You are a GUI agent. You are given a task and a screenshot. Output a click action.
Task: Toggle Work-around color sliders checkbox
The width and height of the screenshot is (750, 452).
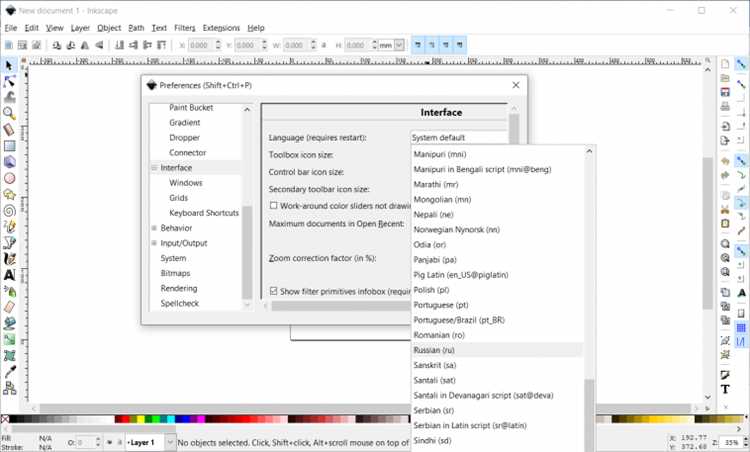pyautogui.click(x=274, y=206)
